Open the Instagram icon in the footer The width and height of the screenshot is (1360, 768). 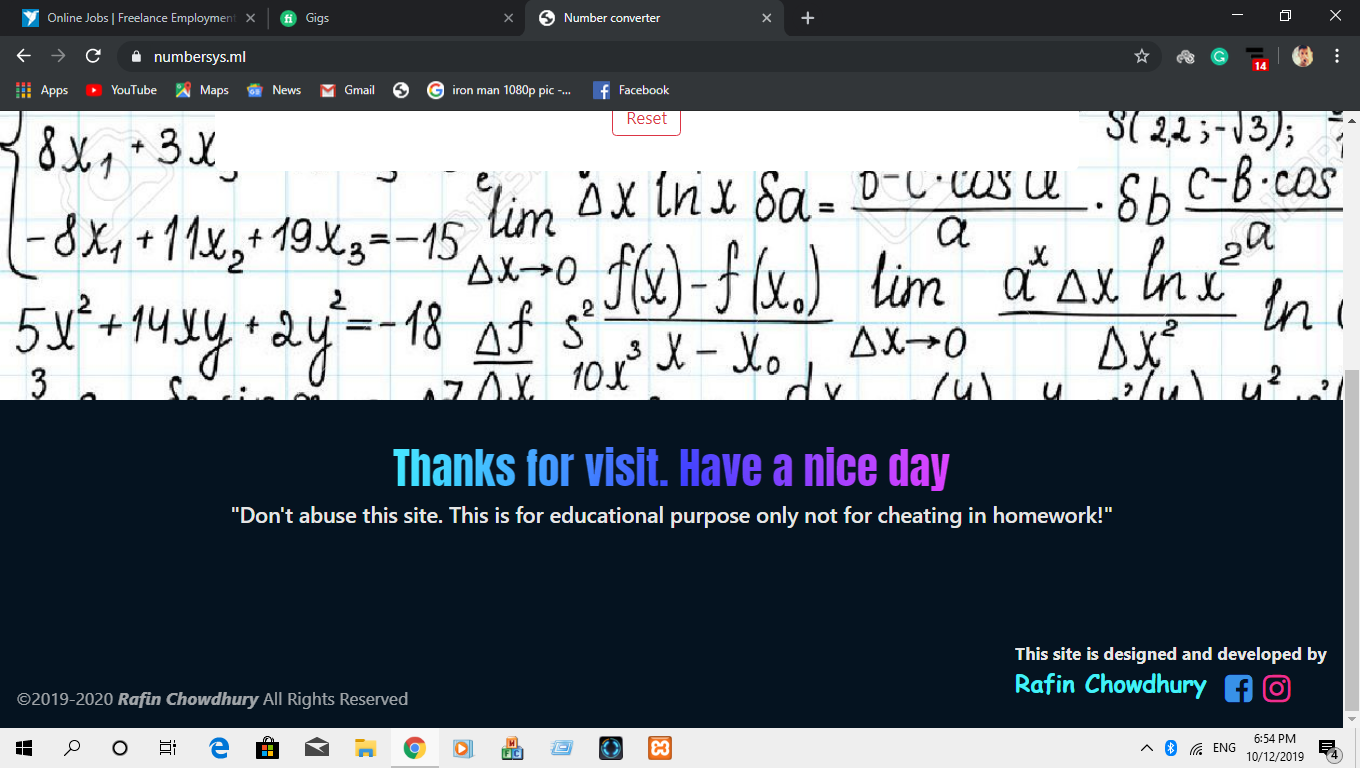(1277, 689)
